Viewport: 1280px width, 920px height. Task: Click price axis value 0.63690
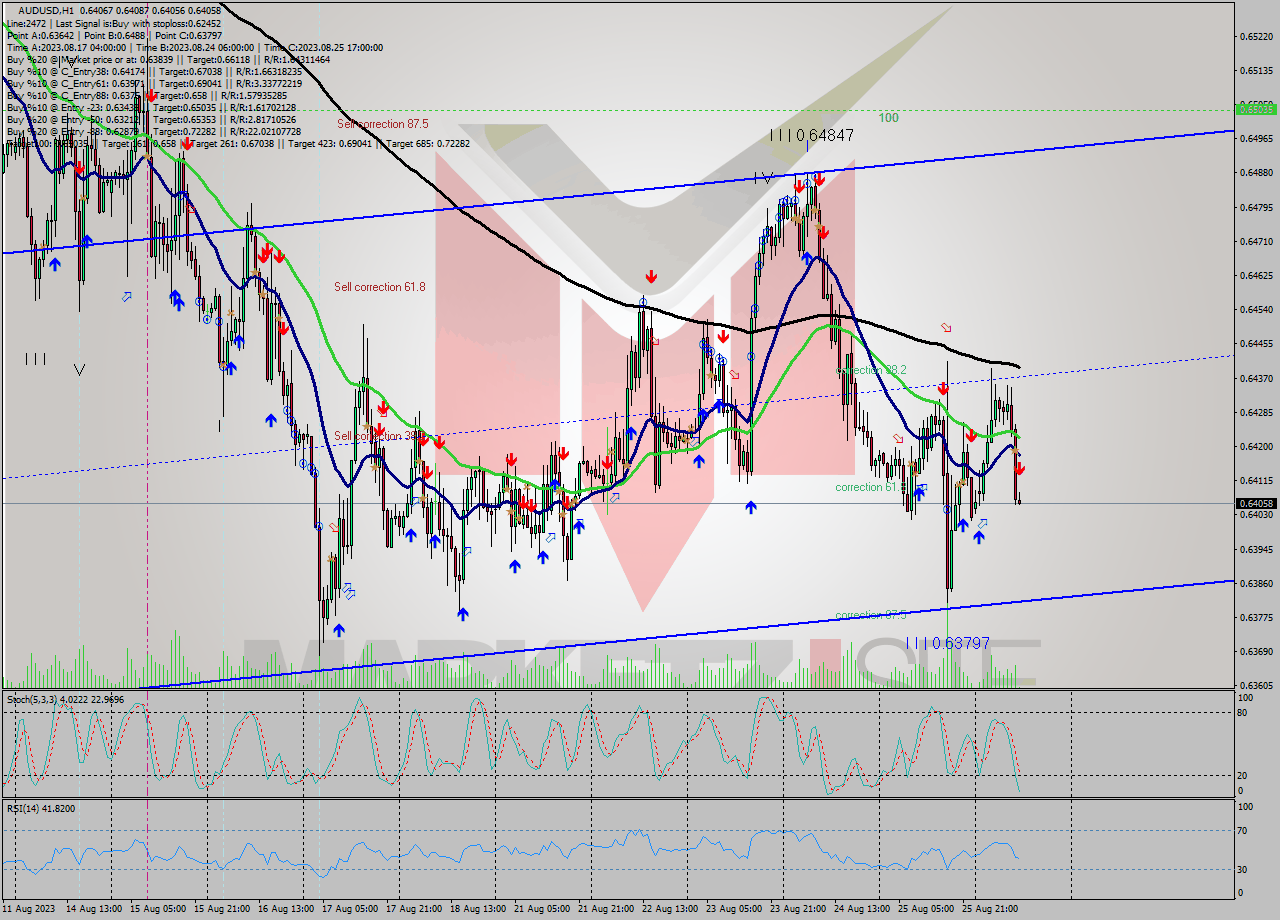(x=1255, y=652)
